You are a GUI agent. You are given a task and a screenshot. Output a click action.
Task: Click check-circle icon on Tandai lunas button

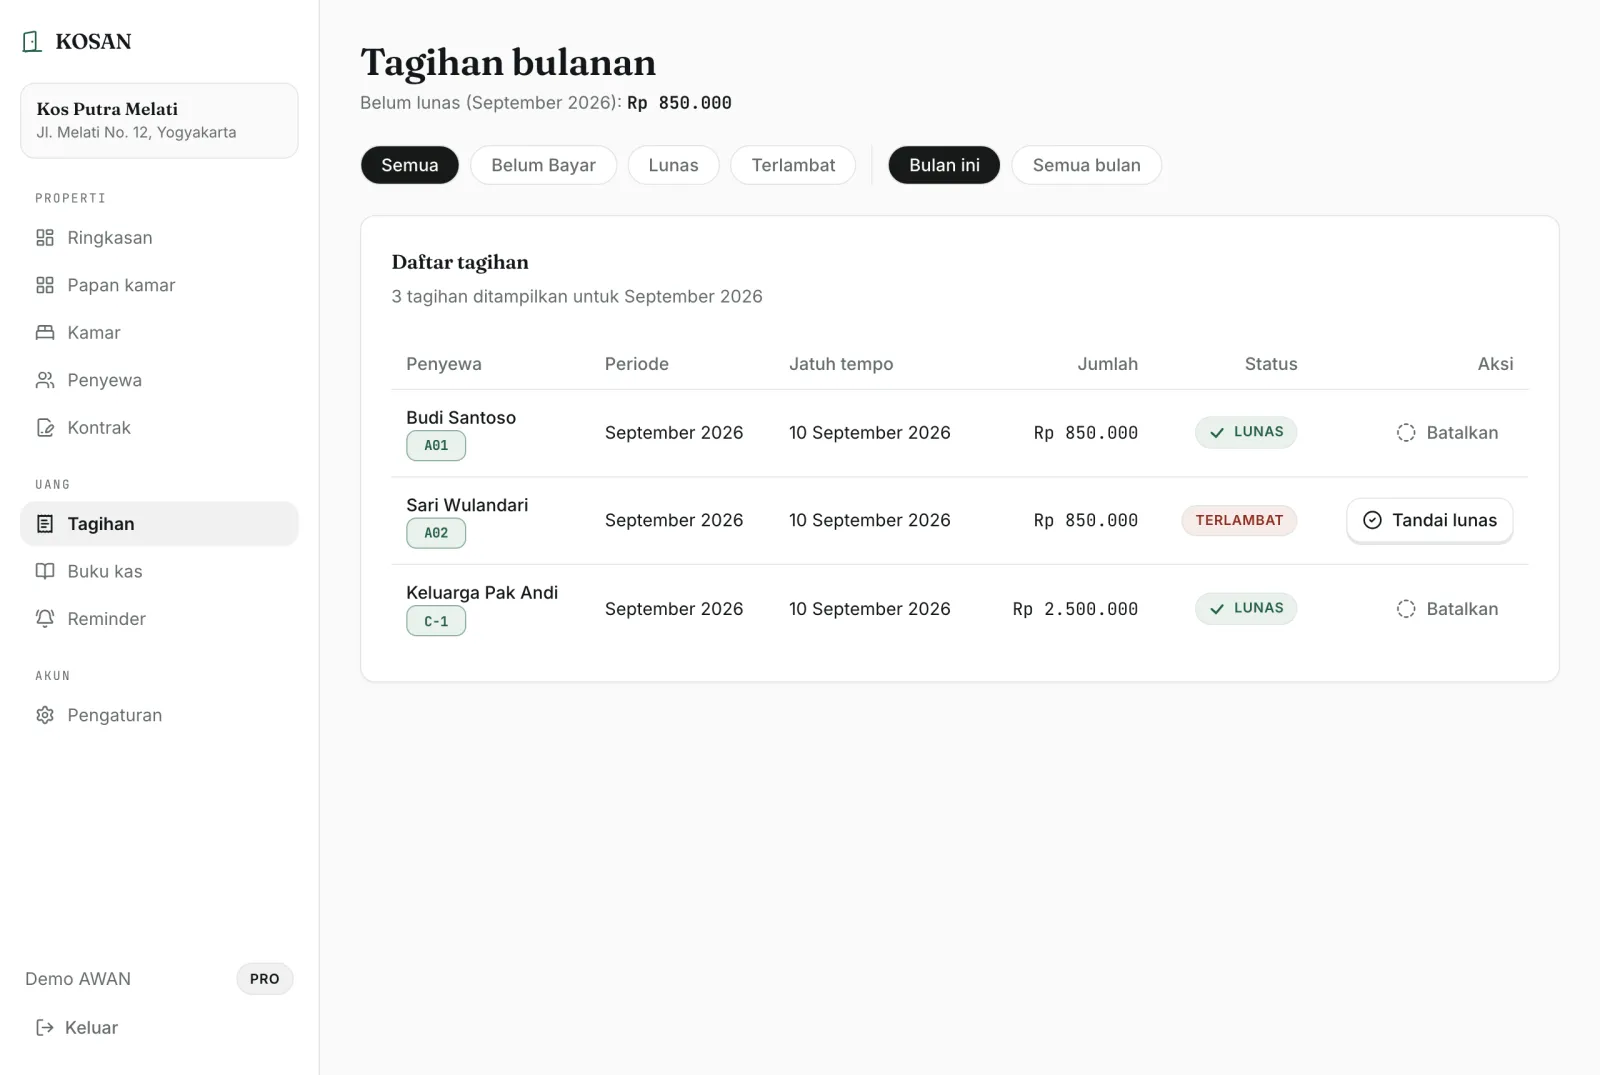[1373, 520]
